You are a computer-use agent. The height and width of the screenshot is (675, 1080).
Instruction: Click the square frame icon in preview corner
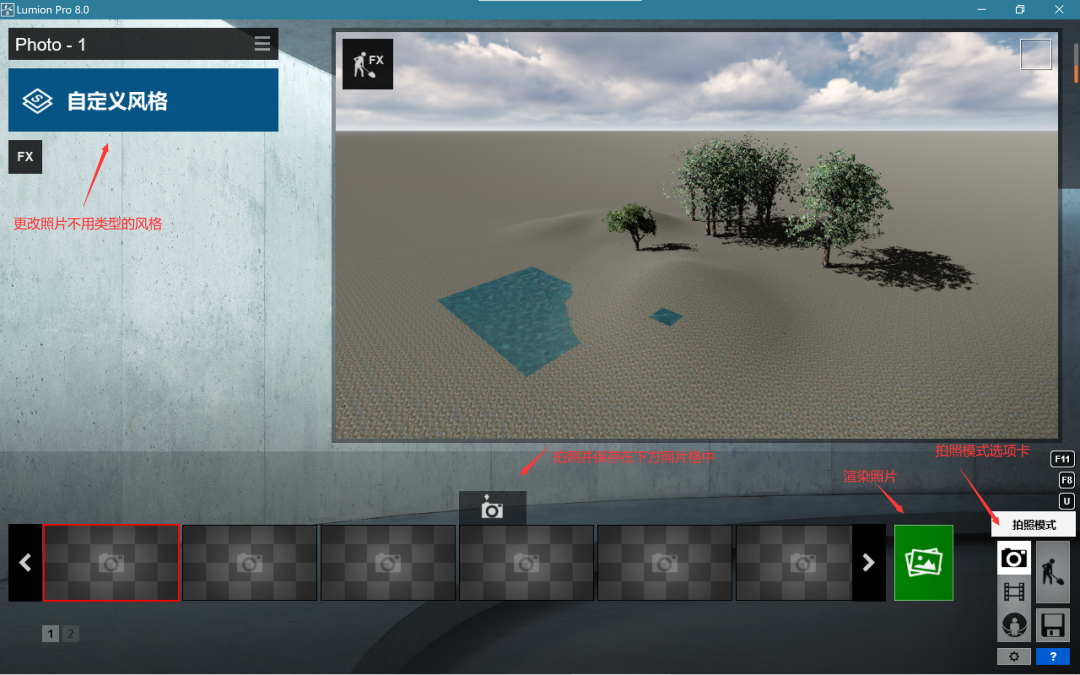(x=1035, y=54)
